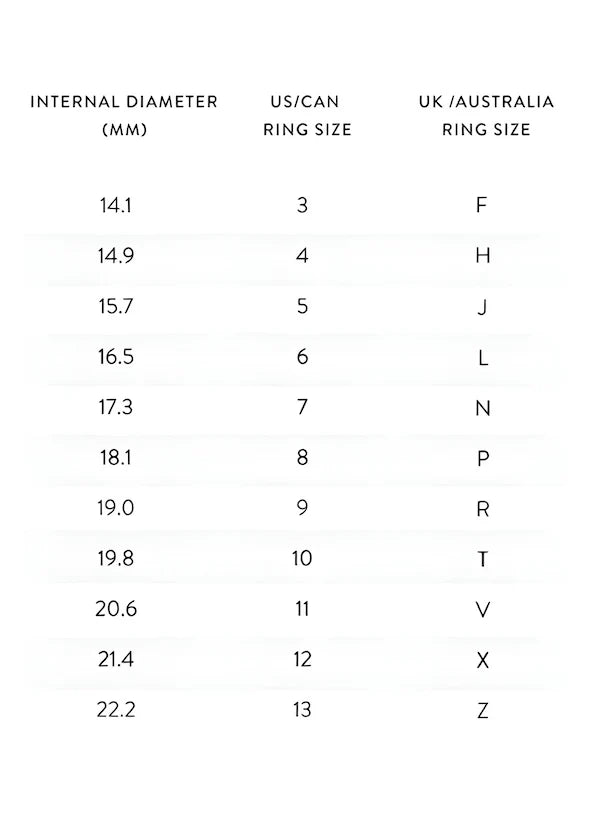600x816 pixels.
Task: Click US ring size 12
Action: 302,659
